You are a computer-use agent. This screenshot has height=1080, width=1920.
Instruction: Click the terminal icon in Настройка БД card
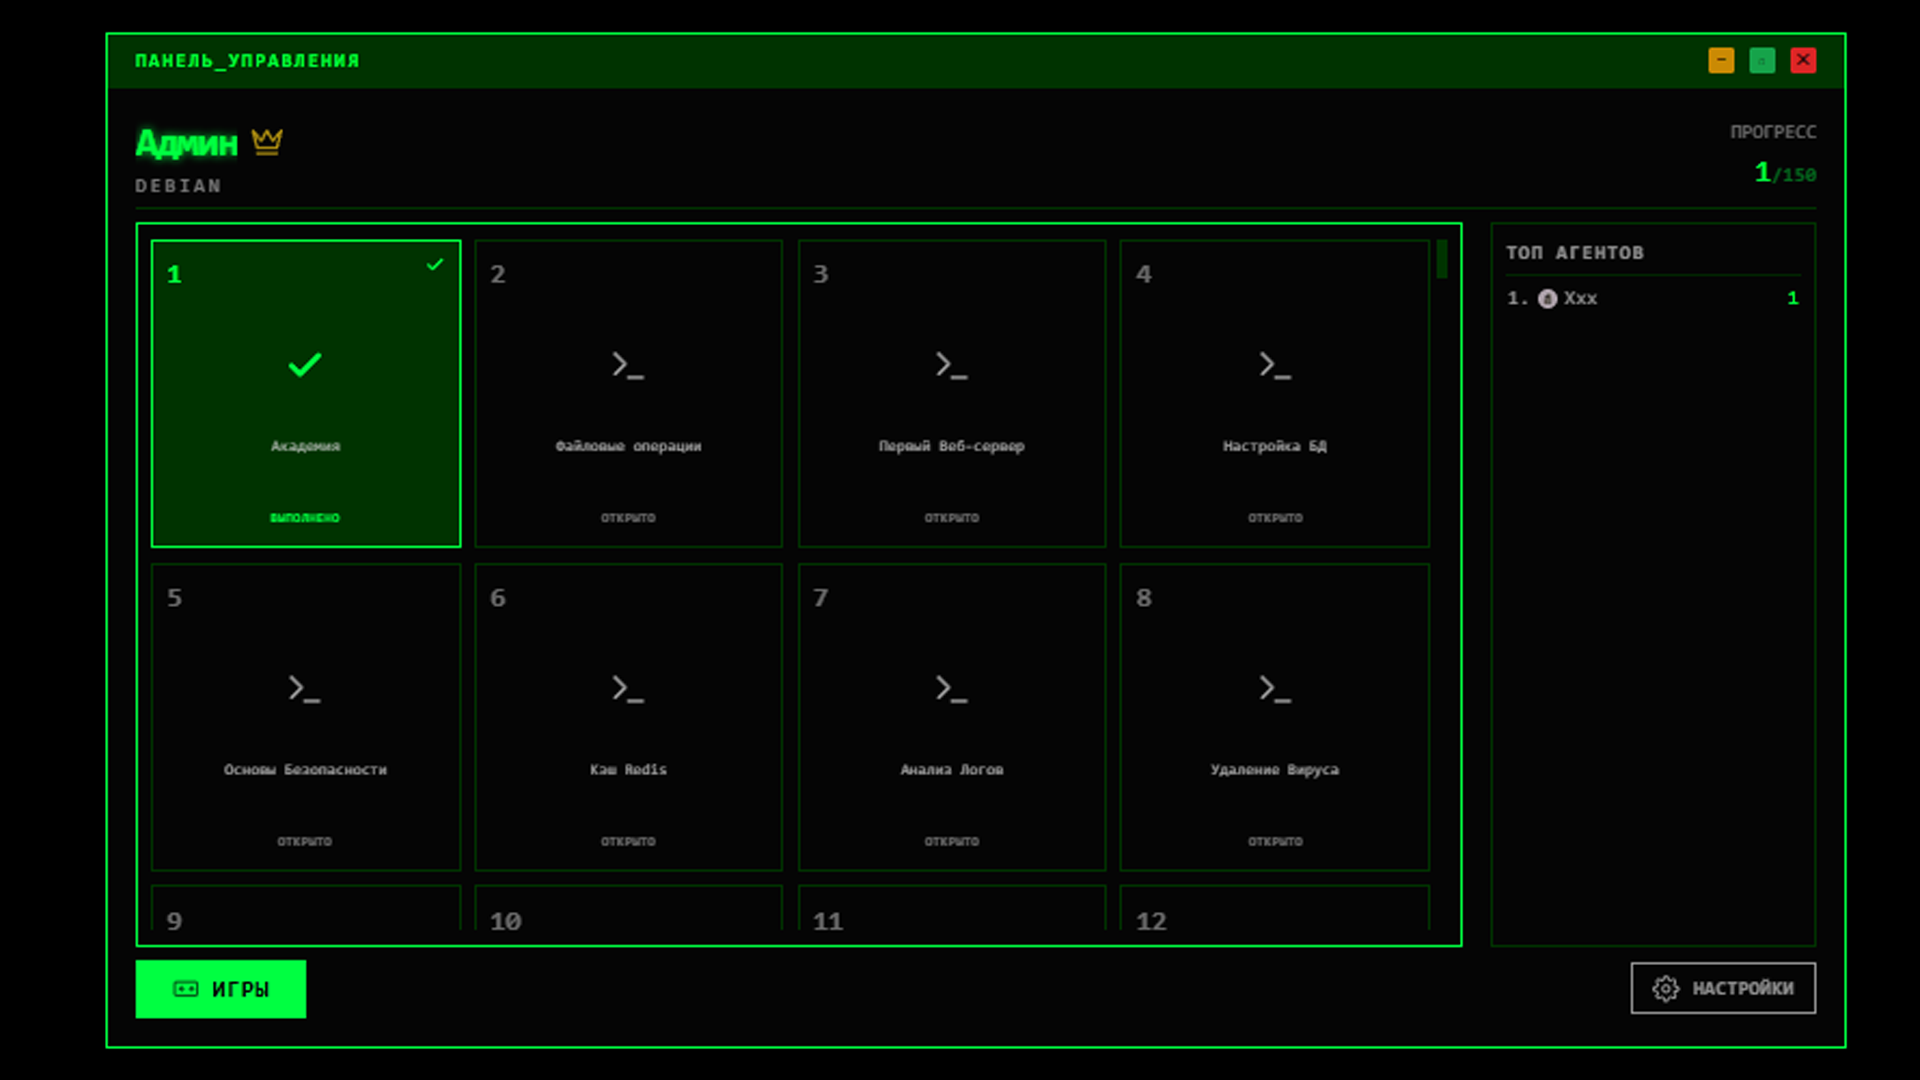tap(1275, 367)
